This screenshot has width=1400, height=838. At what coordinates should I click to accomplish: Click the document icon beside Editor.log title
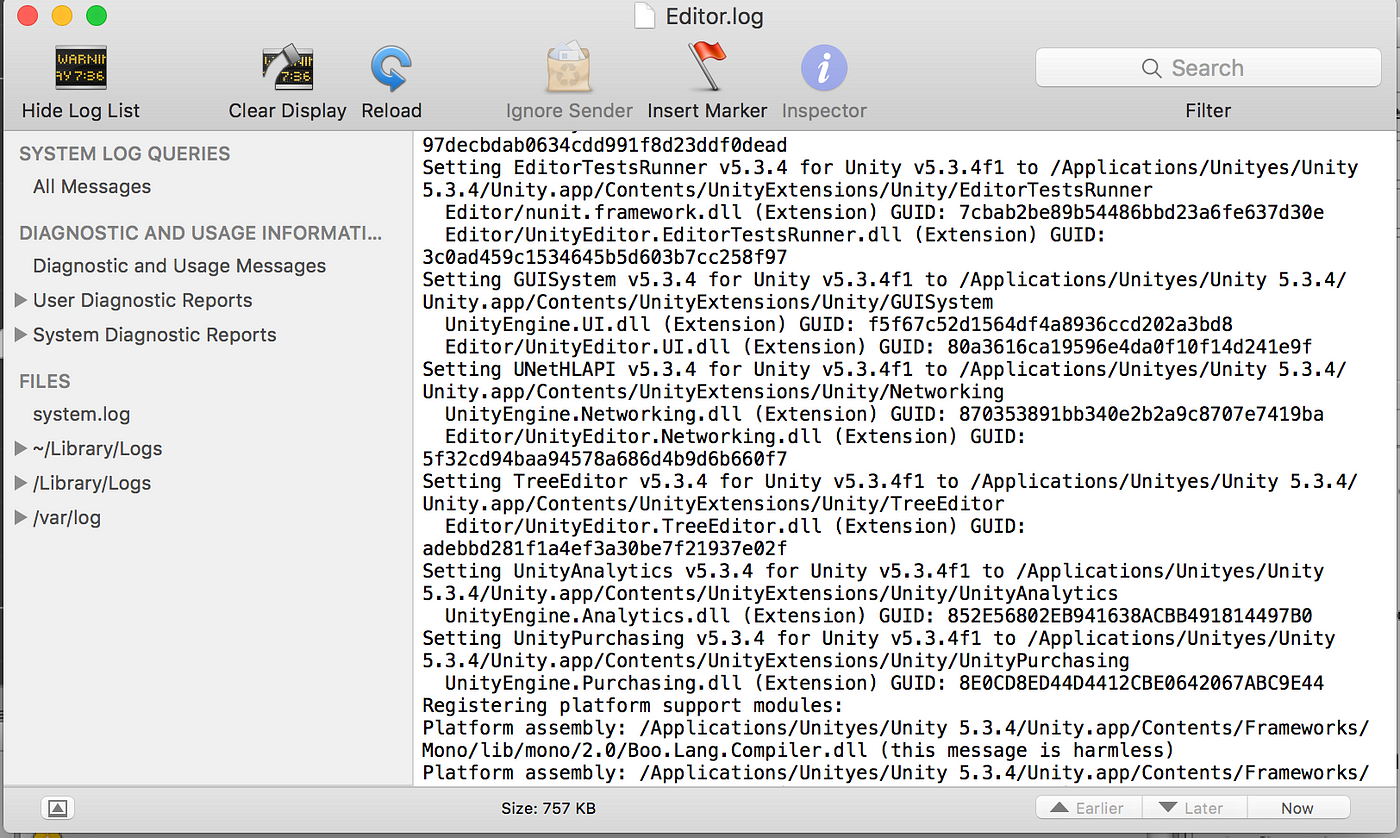(647, 17)
